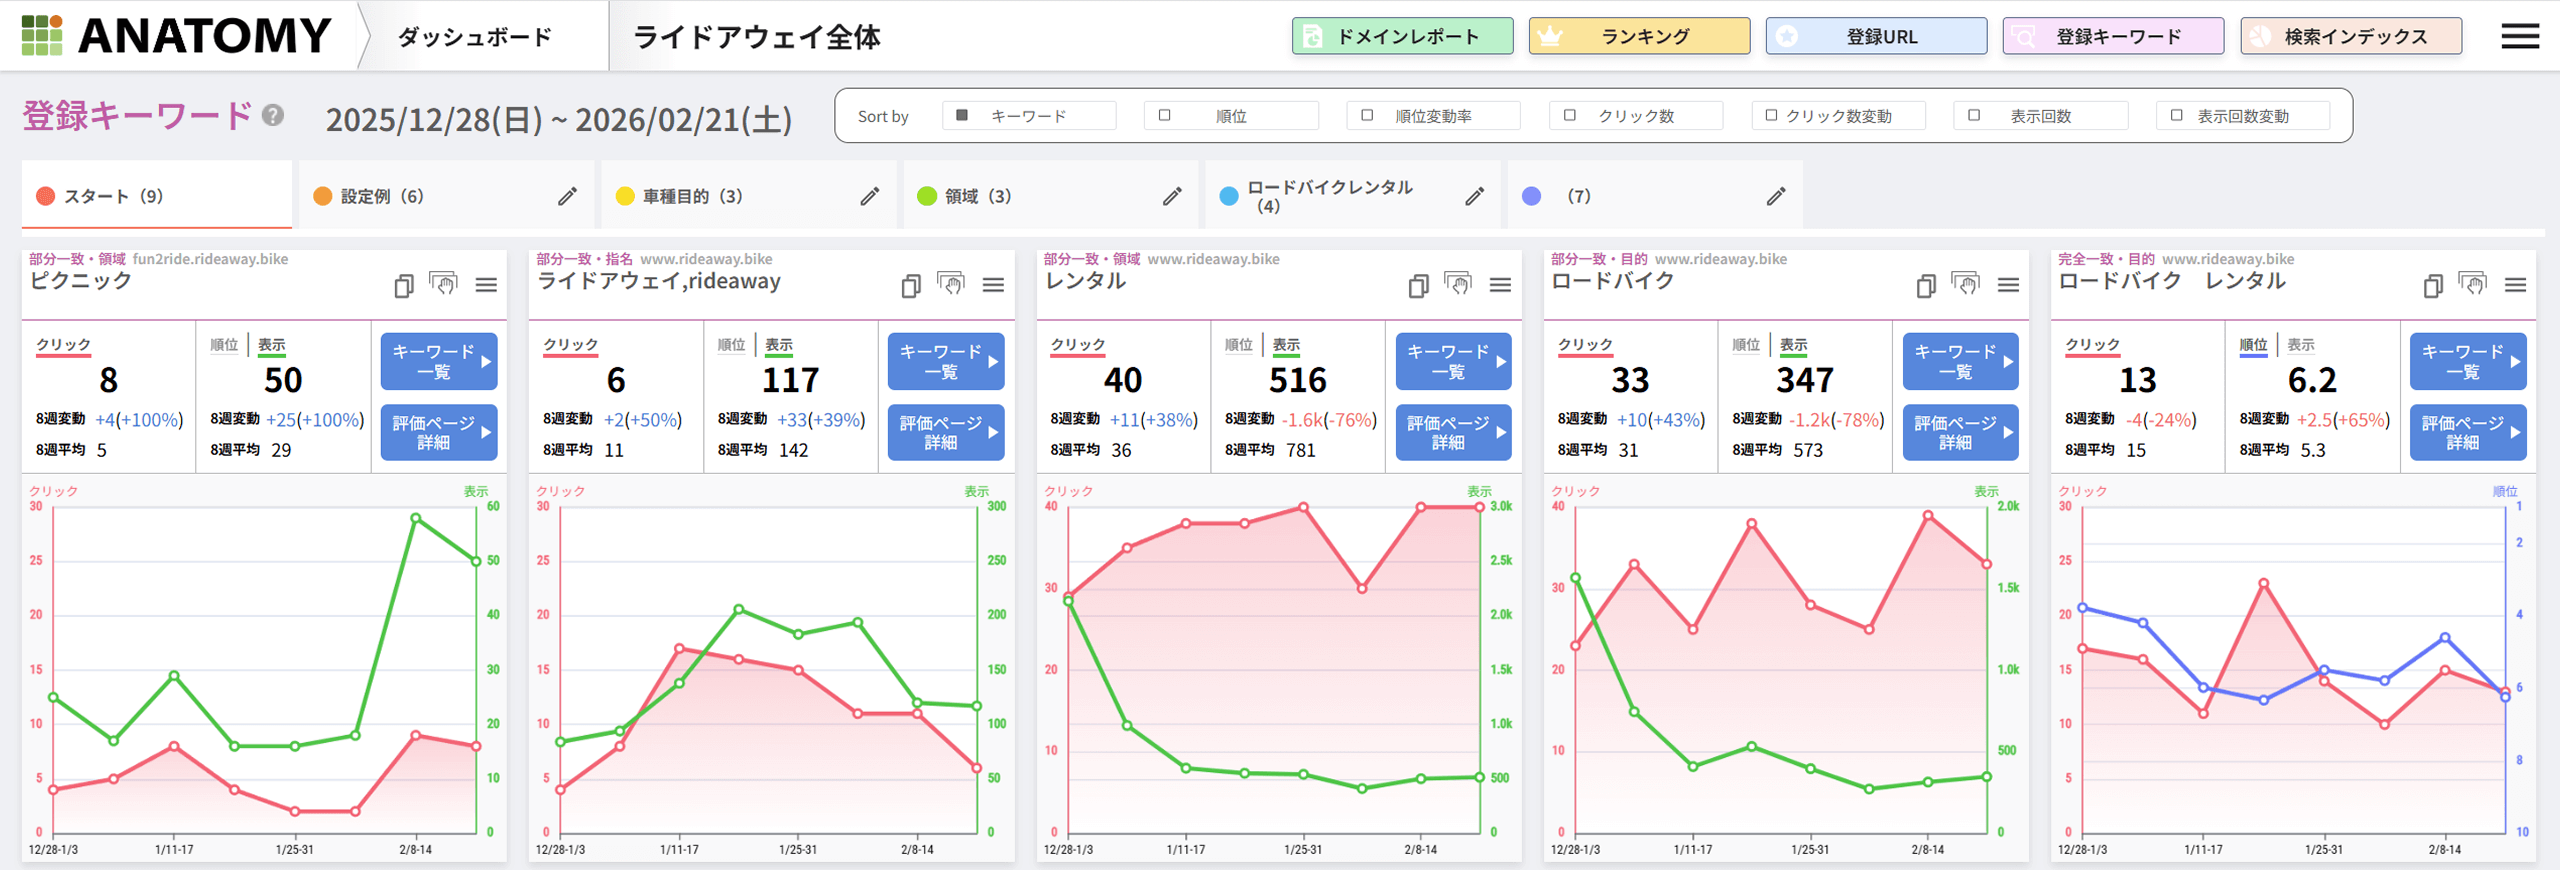The width and height of the screenshot is (2560, 870).
Task: Click the help question mark beside 登録キーワード
Action: pos(273,116)
